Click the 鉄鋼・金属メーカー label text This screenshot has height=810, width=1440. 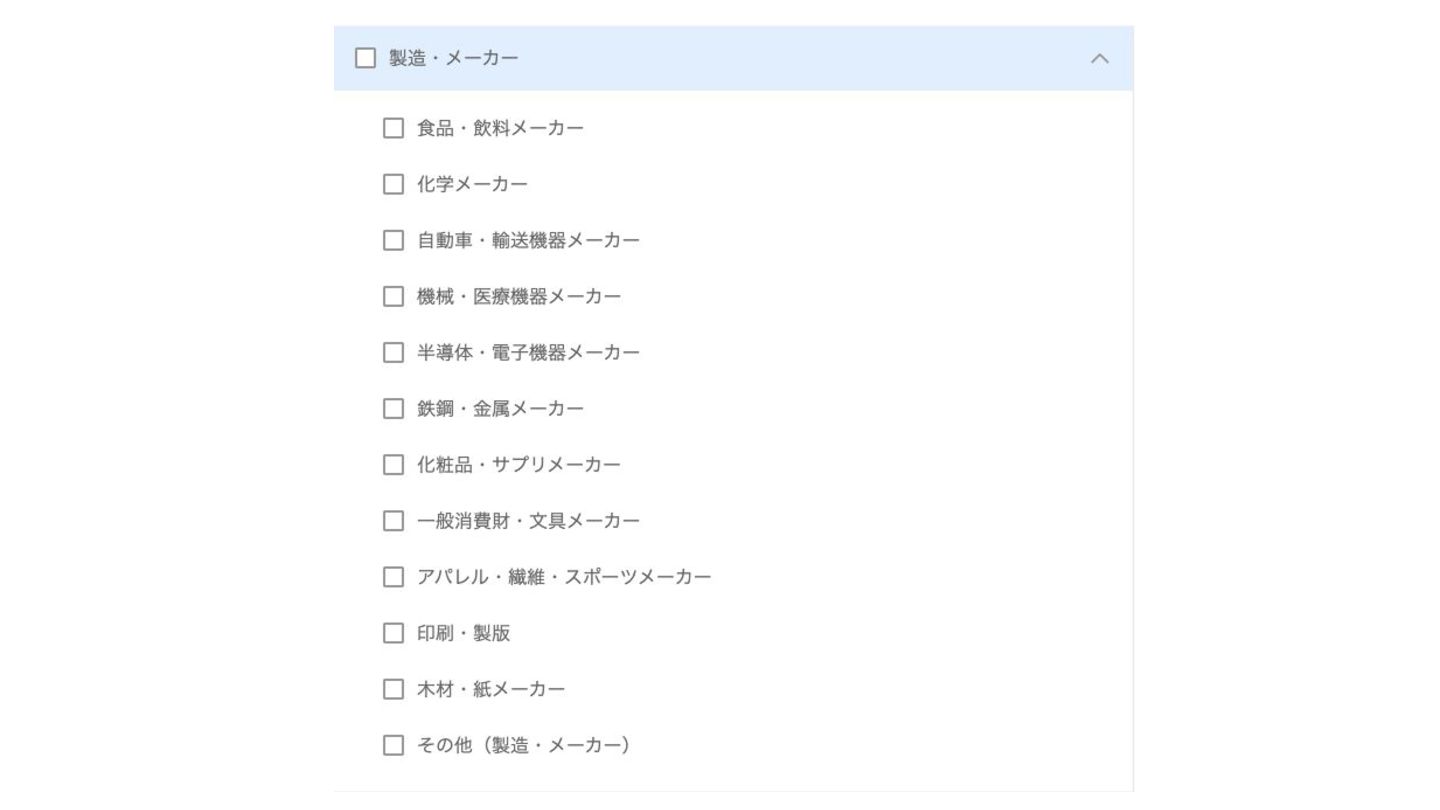tap(500, 408)
